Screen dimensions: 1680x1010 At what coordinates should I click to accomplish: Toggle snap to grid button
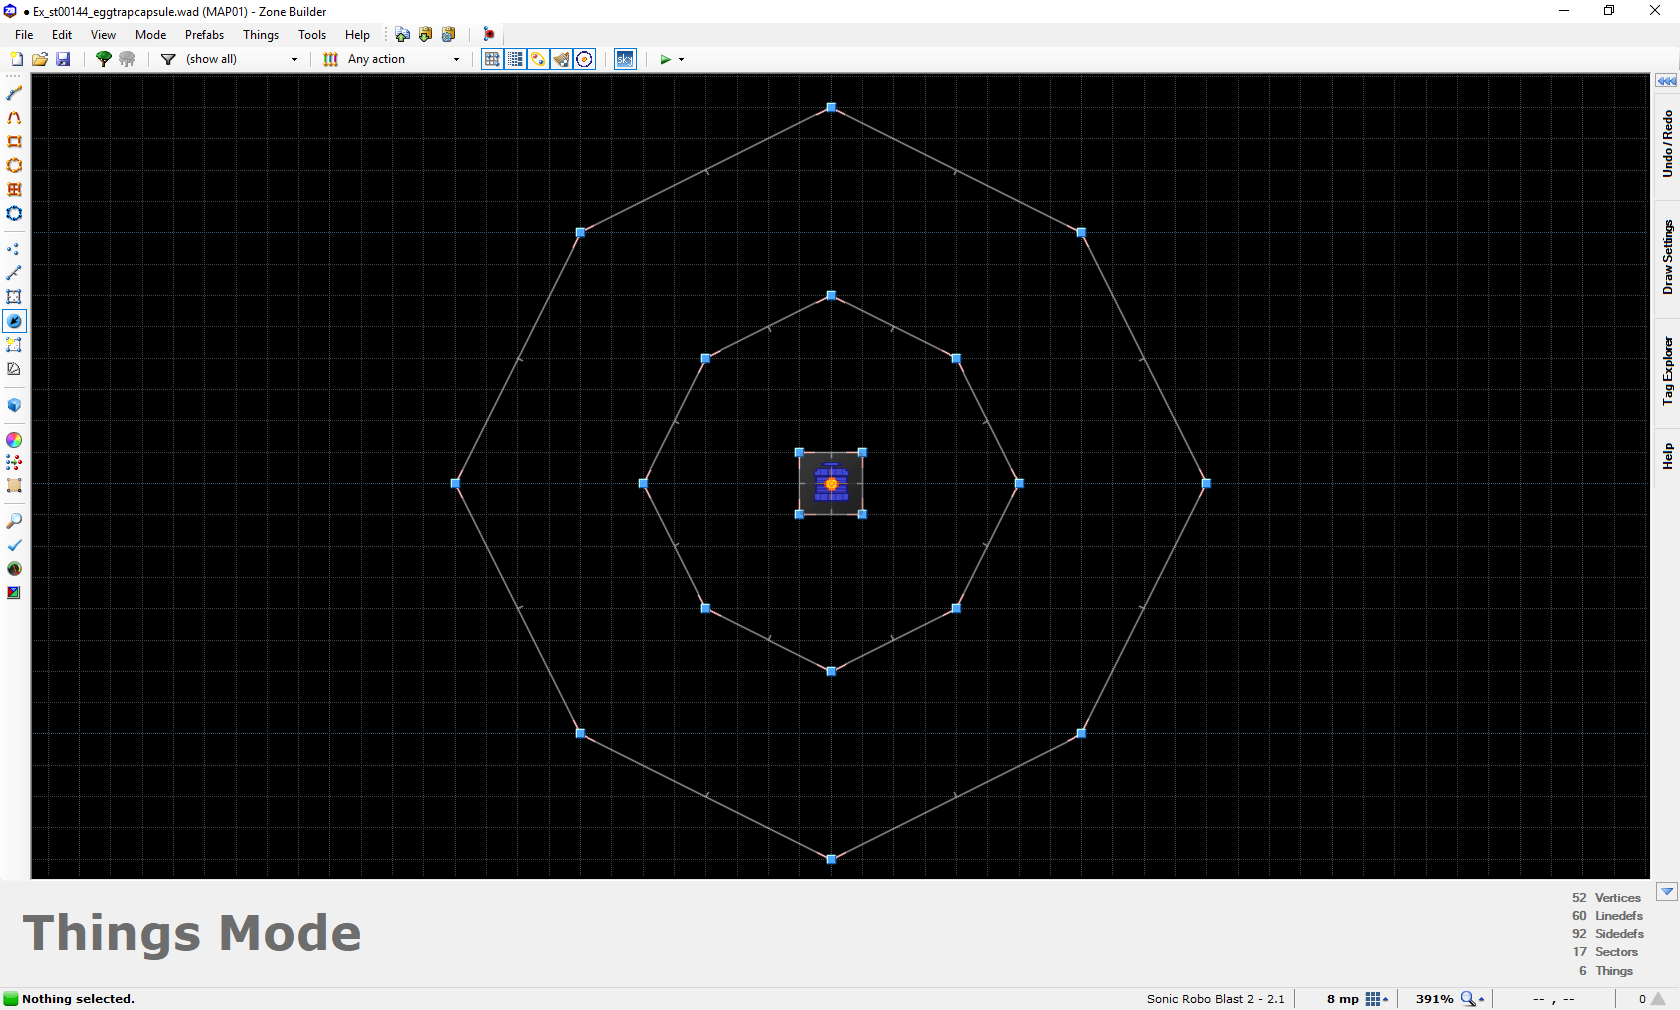pos(492,59)
